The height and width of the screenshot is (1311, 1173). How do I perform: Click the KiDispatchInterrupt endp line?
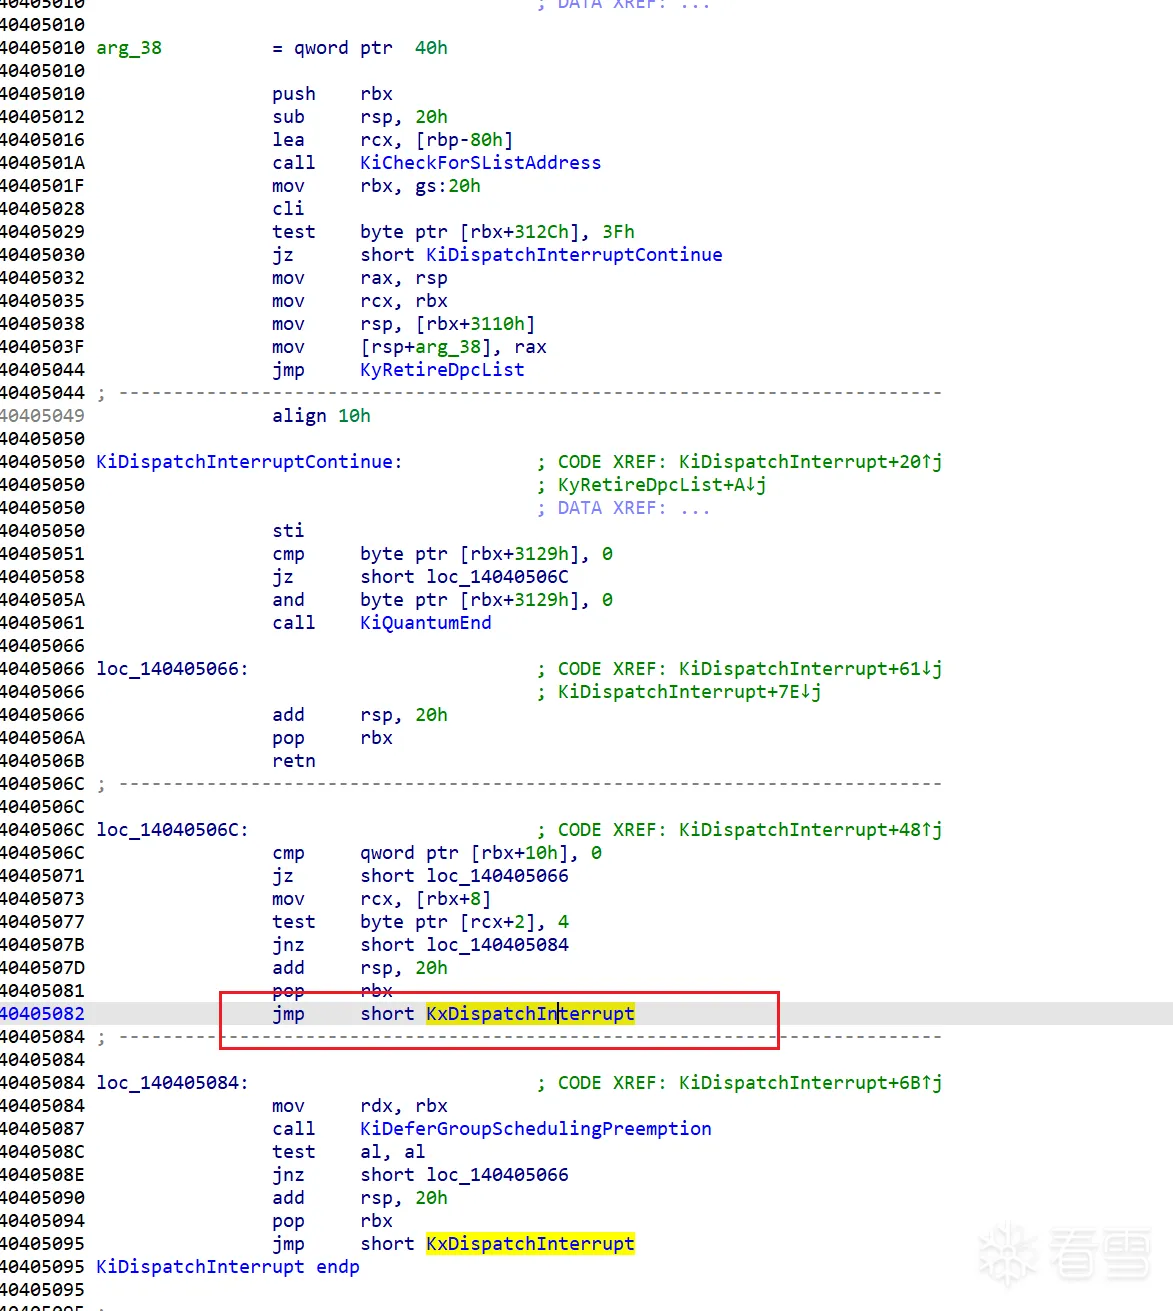[x=228, y=1267]
